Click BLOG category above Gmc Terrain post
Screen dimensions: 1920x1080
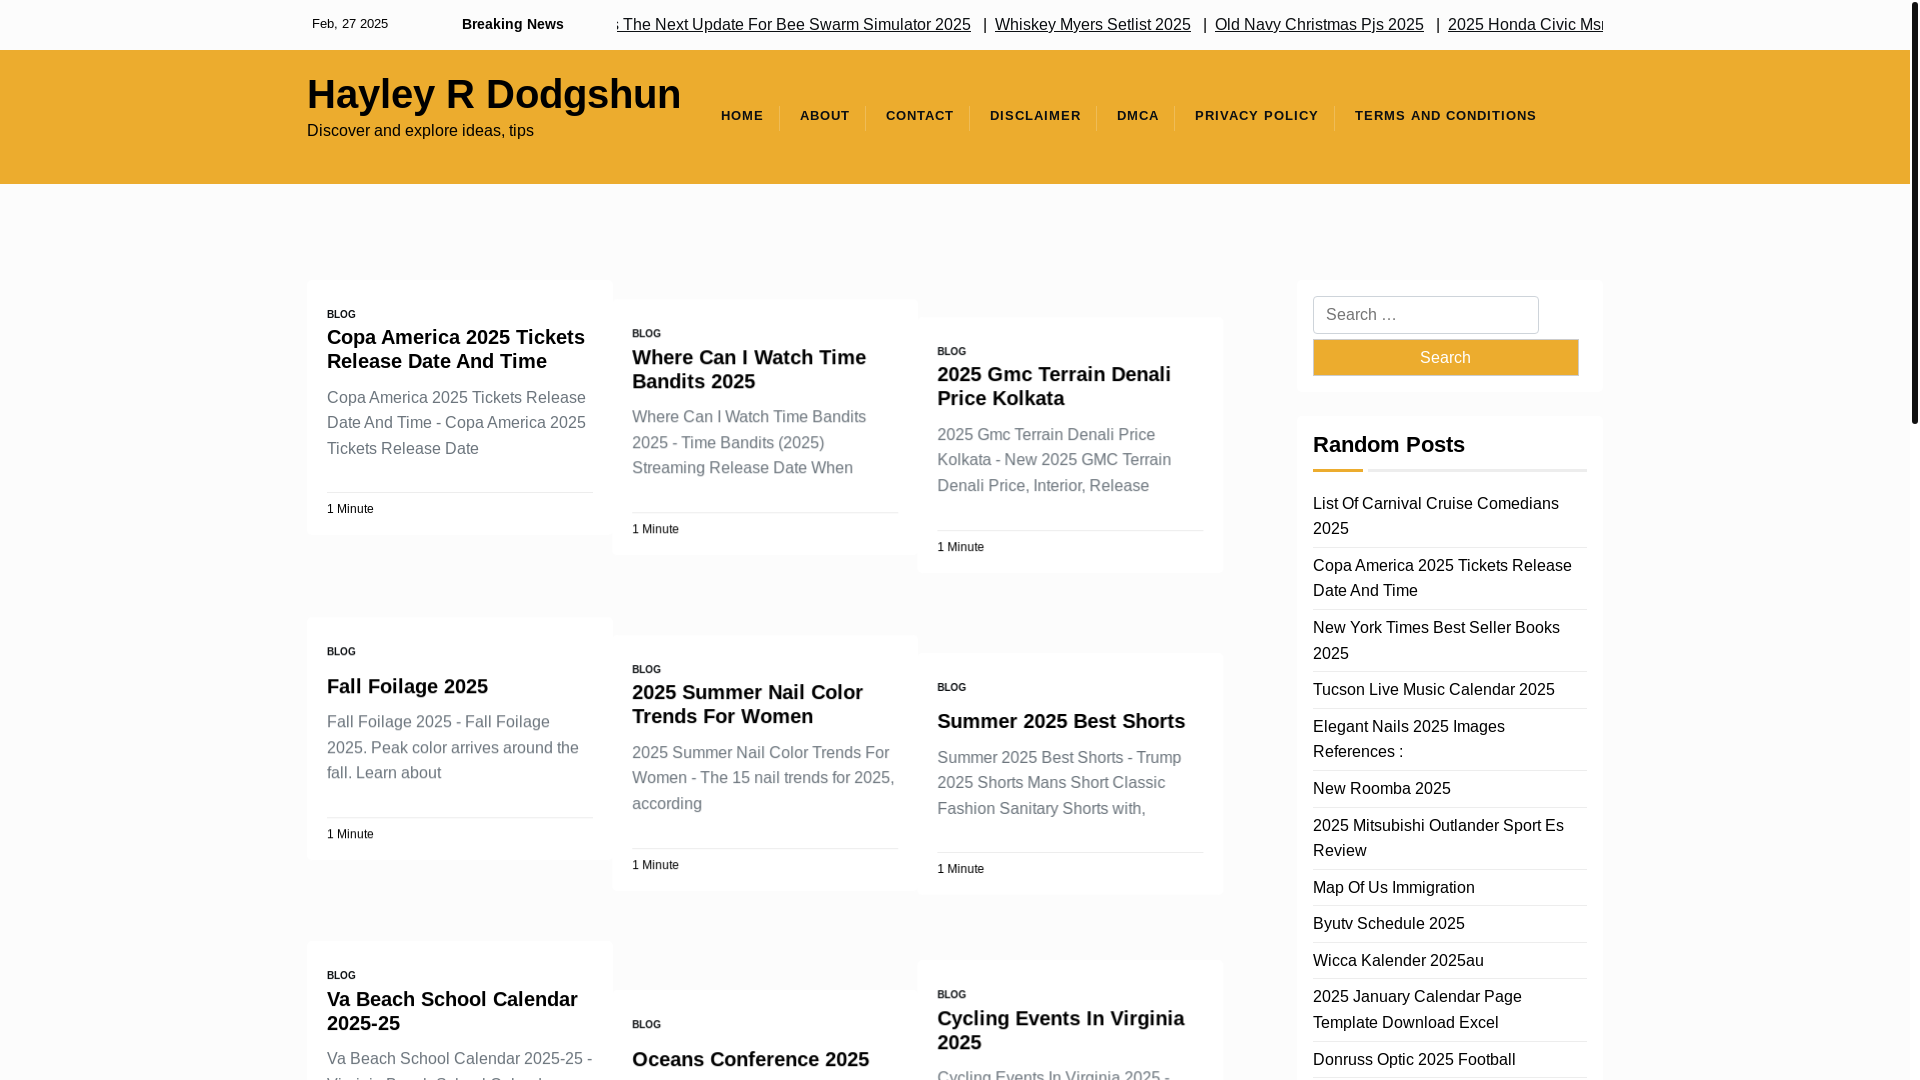[951, 352]
